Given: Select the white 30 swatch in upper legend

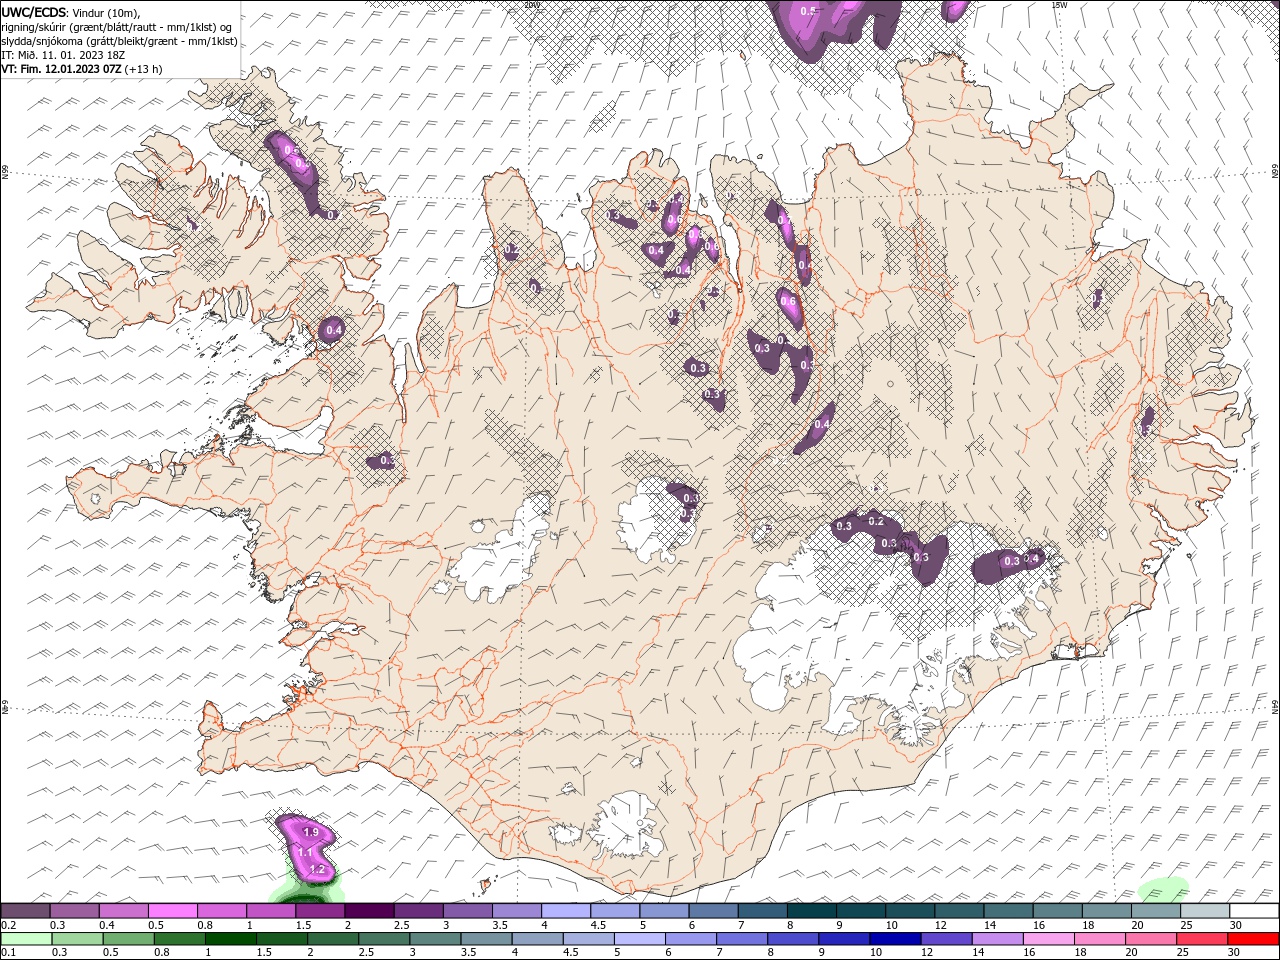Looking at the screenshot, I should coord(1255,911).
